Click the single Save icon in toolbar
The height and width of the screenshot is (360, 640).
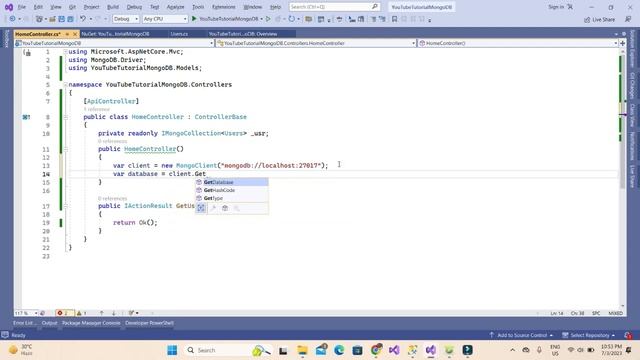[61, 19]
